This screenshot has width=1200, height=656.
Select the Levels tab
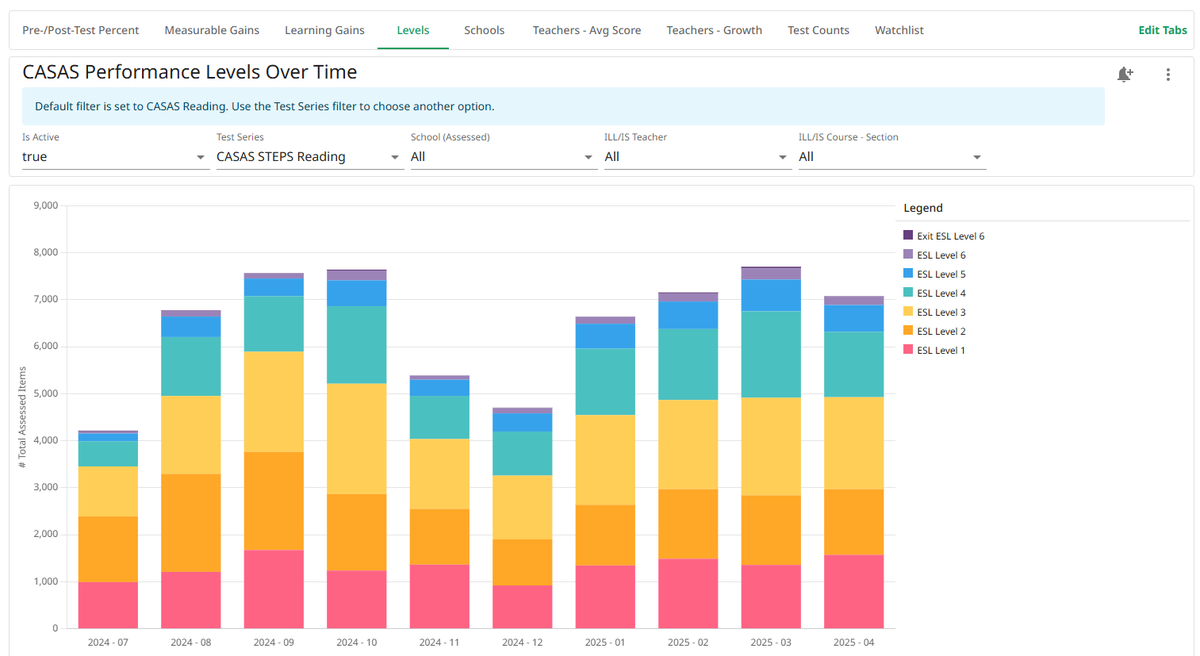pos(413,30)
